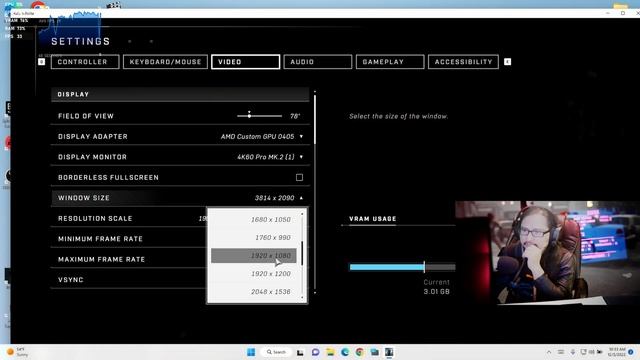Open the Accessibility tab
This screenshot has width=640, height=360.
(463, 62)
